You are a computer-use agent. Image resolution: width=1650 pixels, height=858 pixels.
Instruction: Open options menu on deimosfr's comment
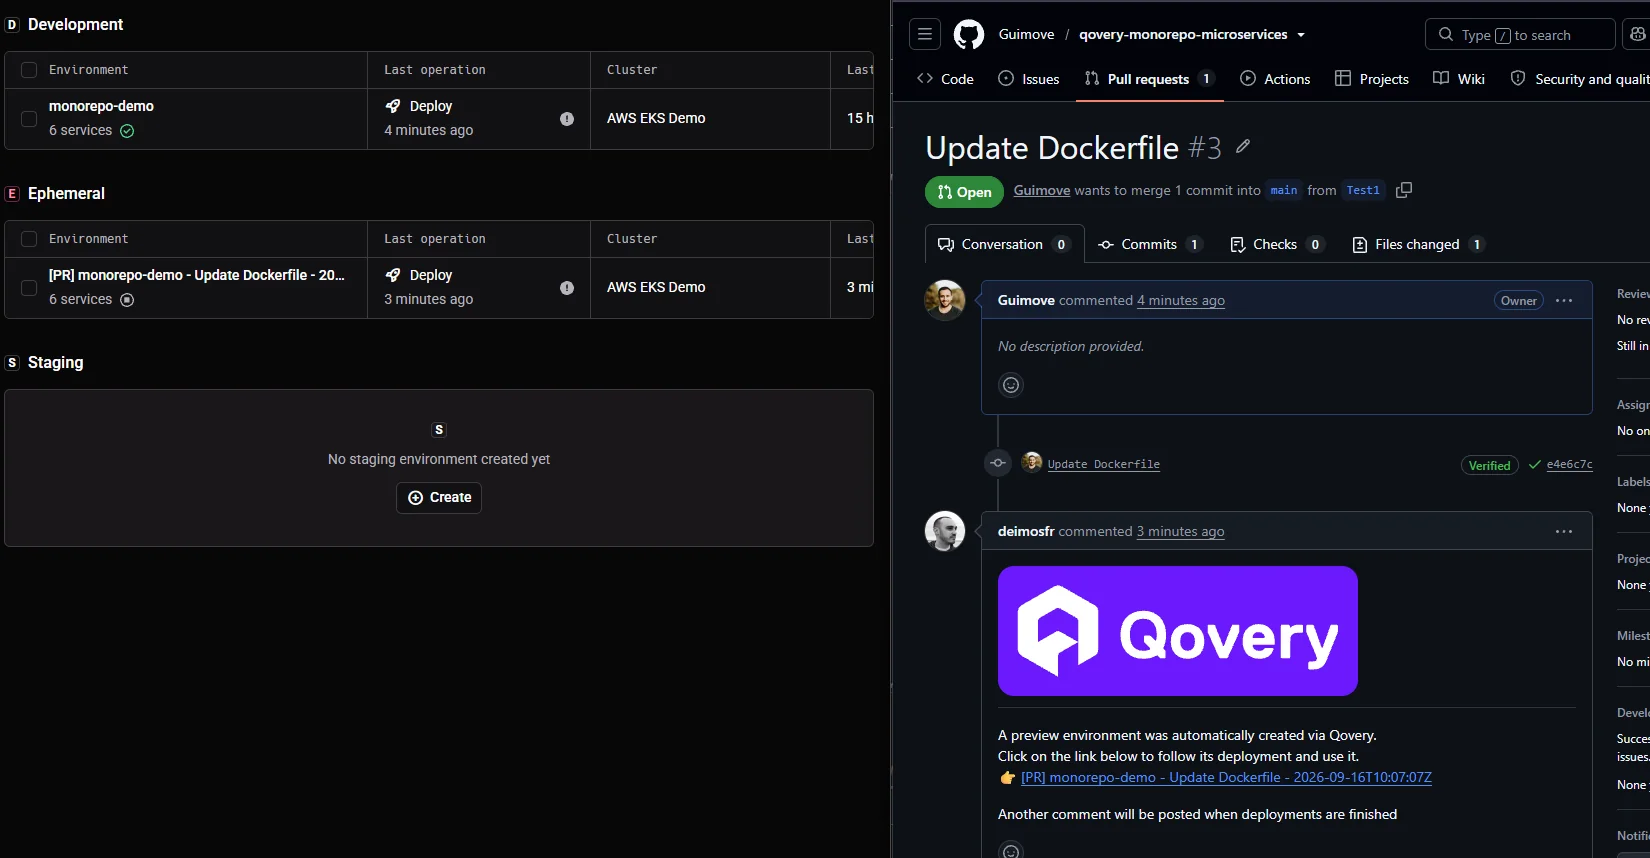point(1564,531)
